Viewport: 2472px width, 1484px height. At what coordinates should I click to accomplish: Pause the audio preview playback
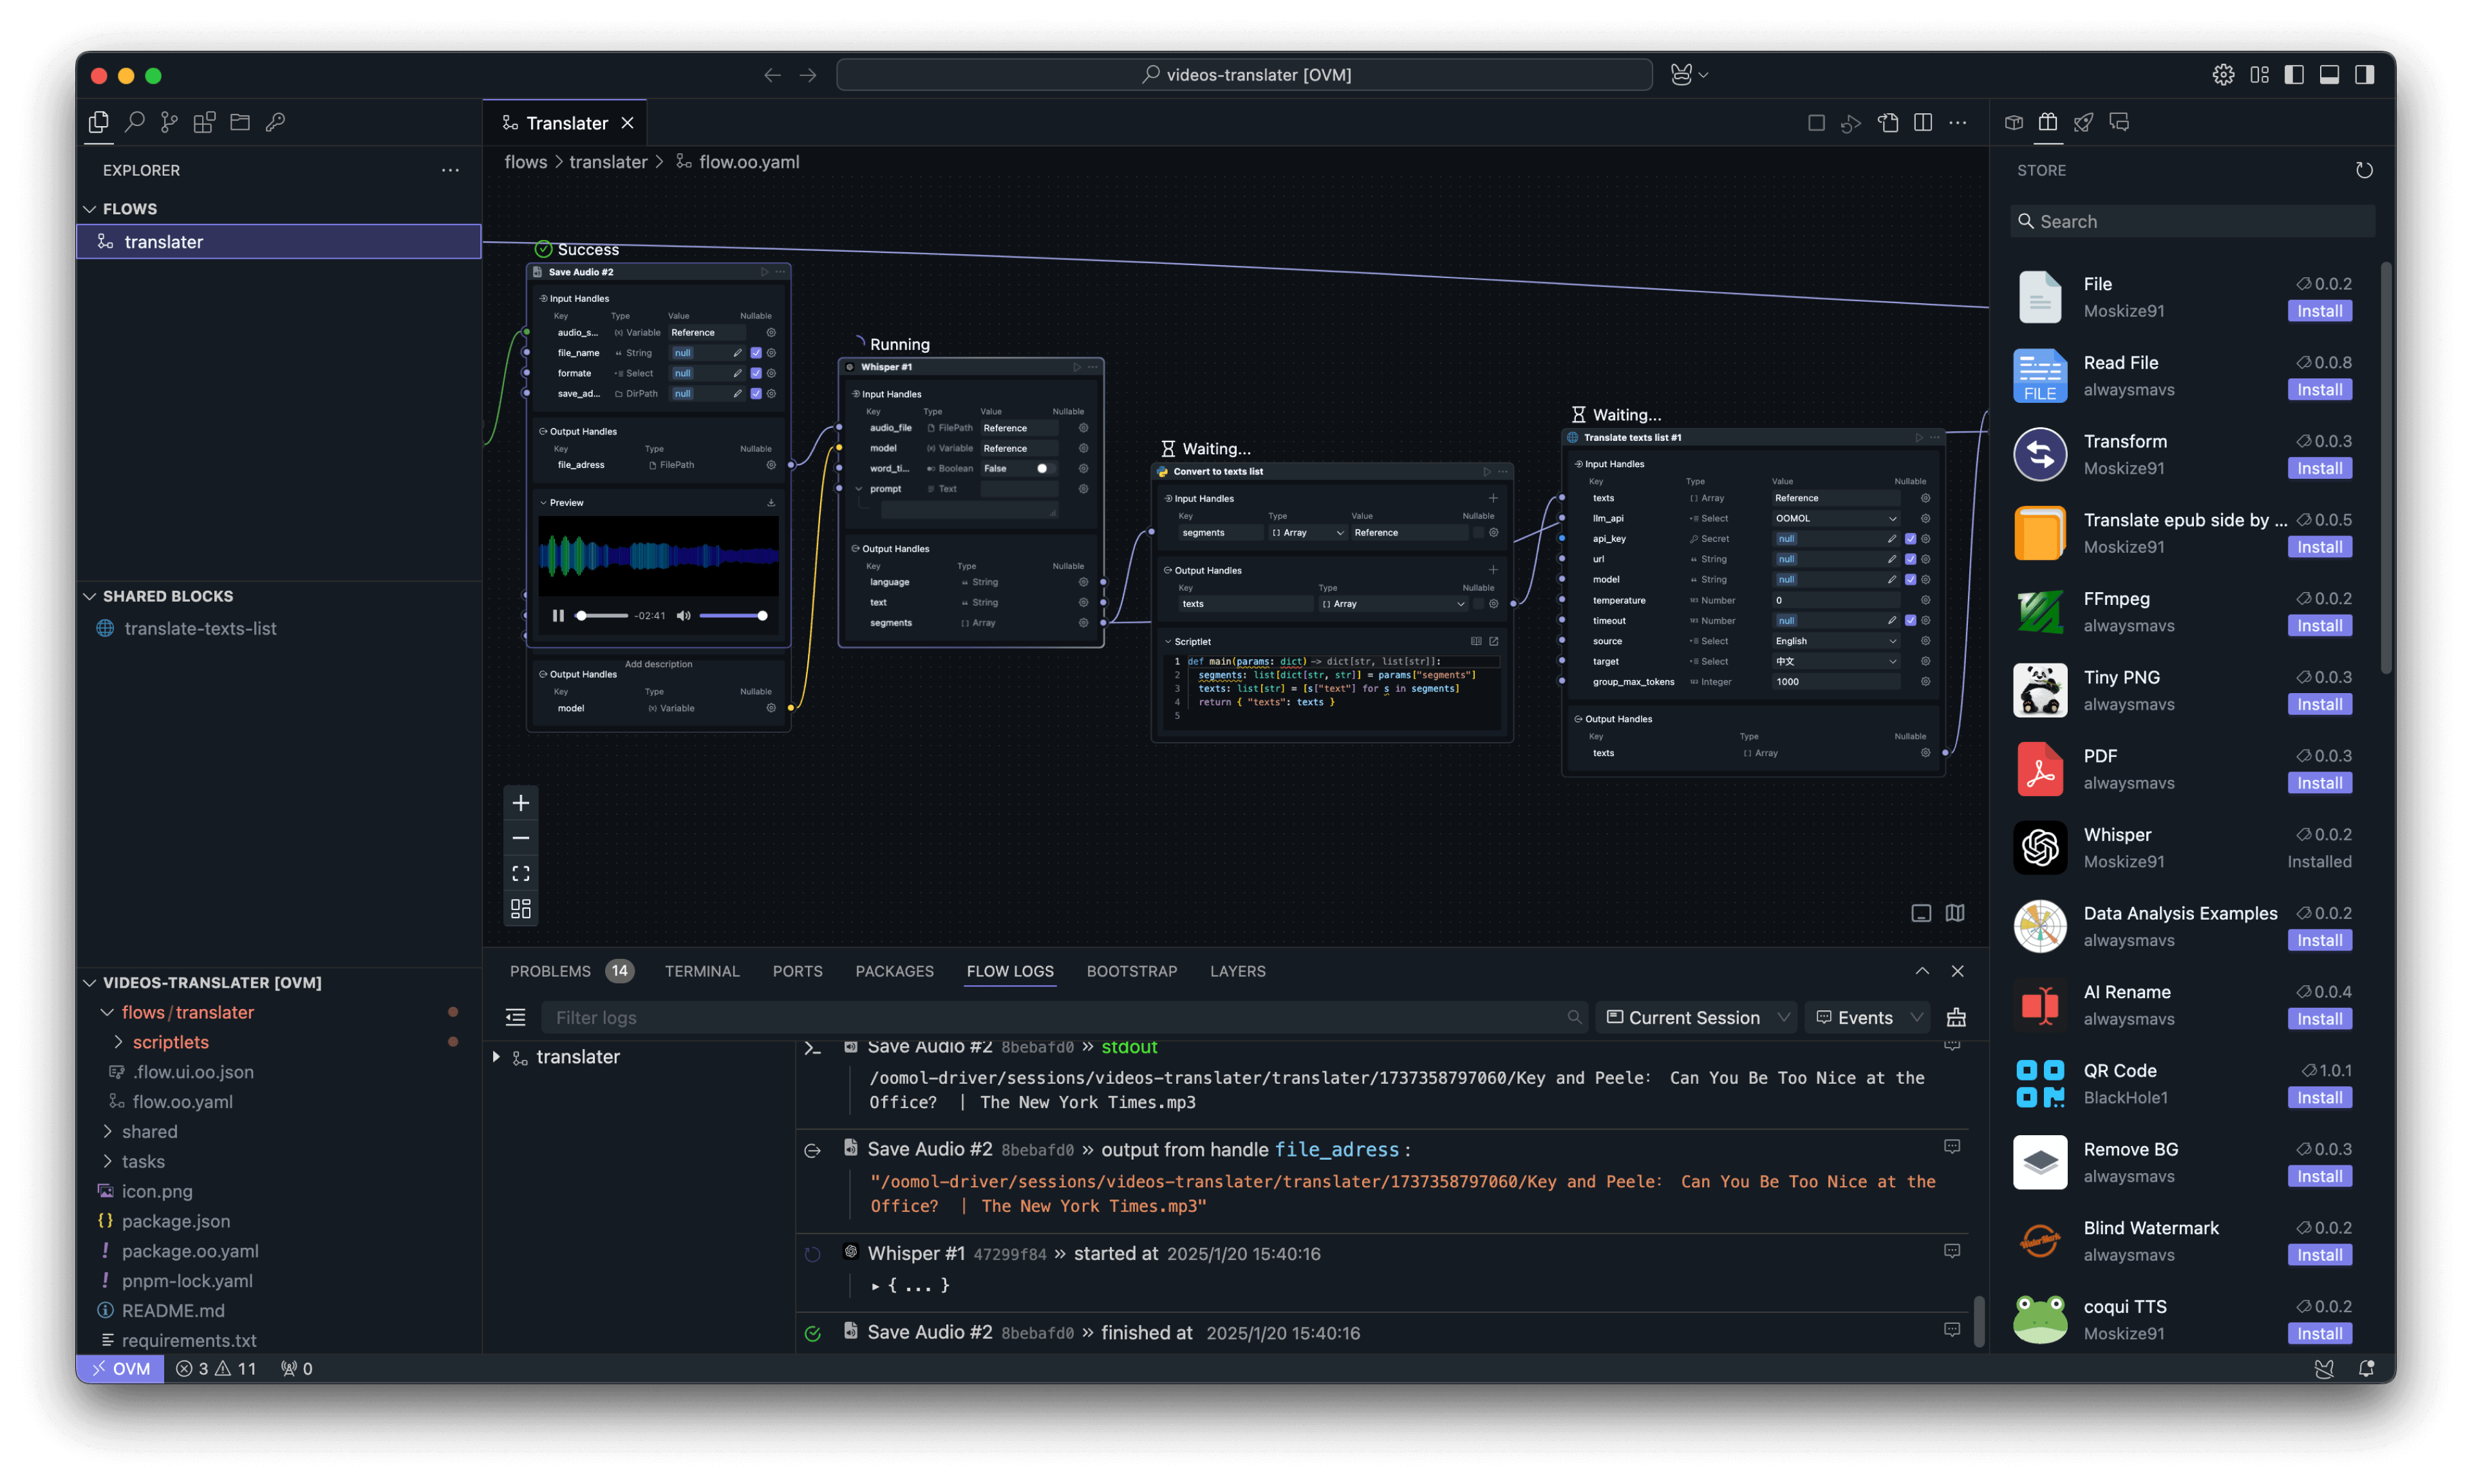[558, 616]
